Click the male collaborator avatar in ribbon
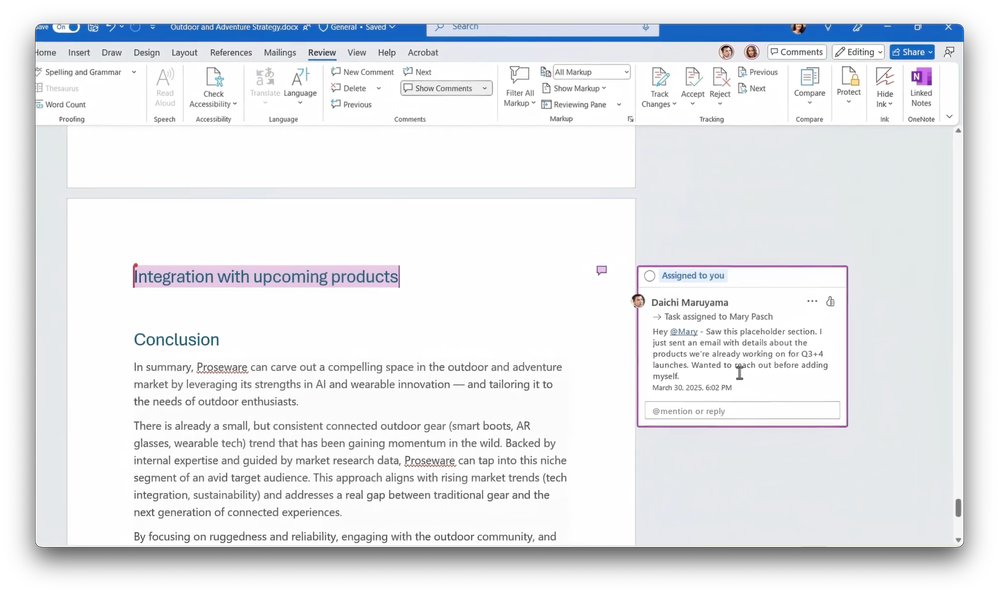Image resolution: width=999 pixels, height=594 pixels. (x=726, y=52)
